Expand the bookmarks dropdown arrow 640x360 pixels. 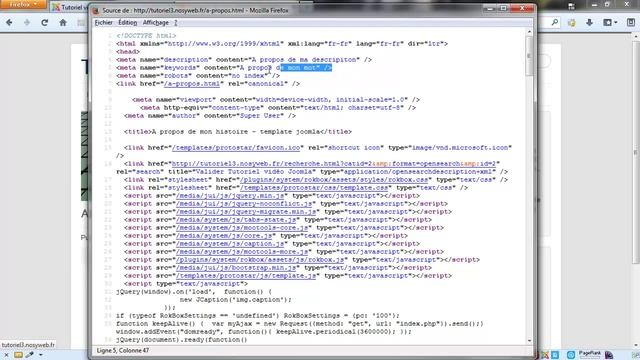coord(616,23)
